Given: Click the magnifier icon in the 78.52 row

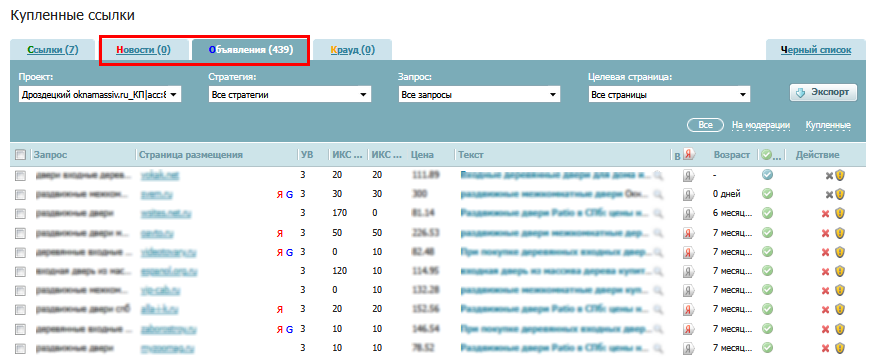Looking at the screenshot, I should (658, 349).
